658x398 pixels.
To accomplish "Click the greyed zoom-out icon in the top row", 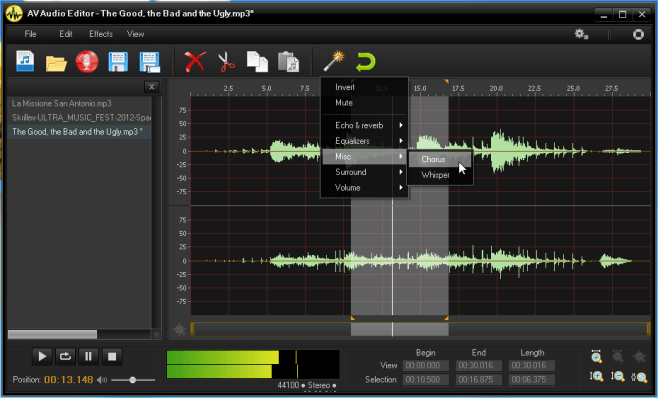I will pyautogui.click(x=618, y=357).
